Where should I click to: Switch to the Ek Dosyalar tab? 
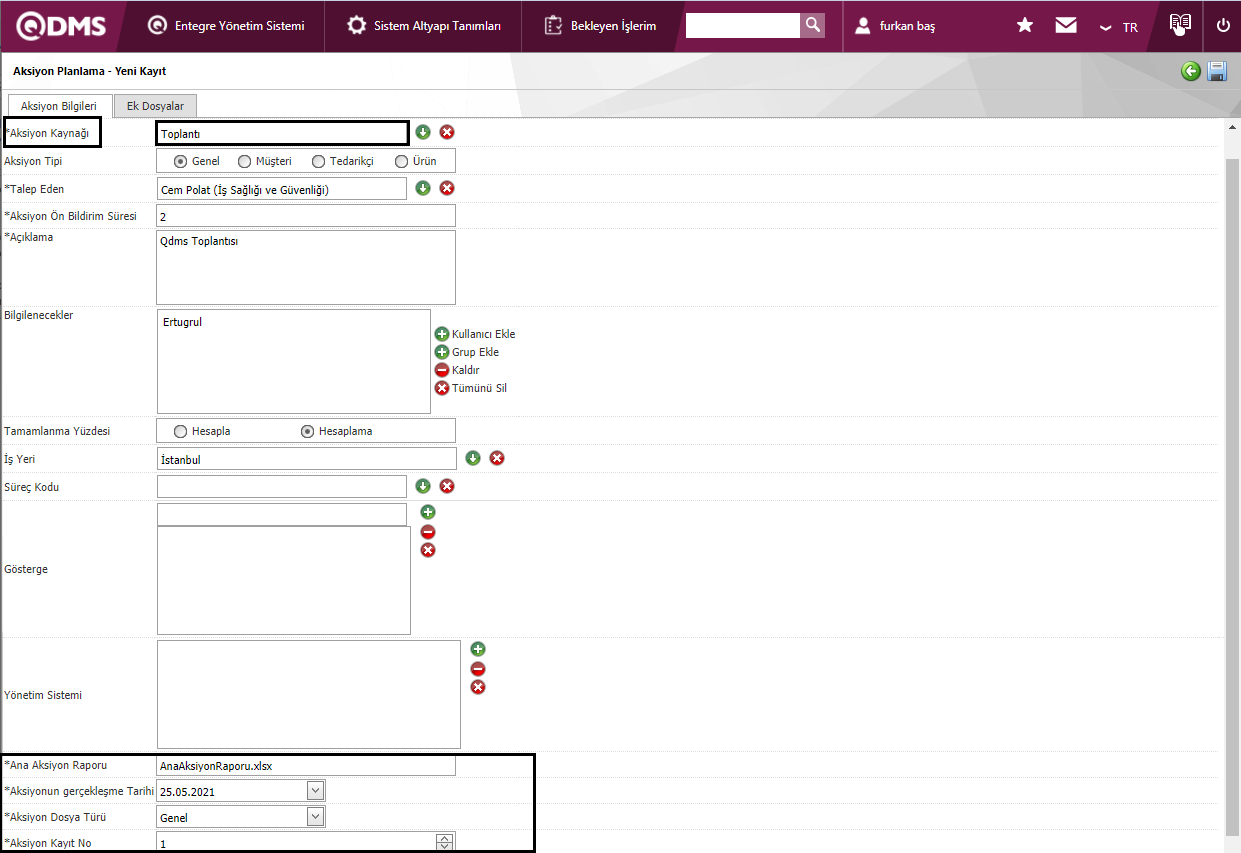(155, 105)
